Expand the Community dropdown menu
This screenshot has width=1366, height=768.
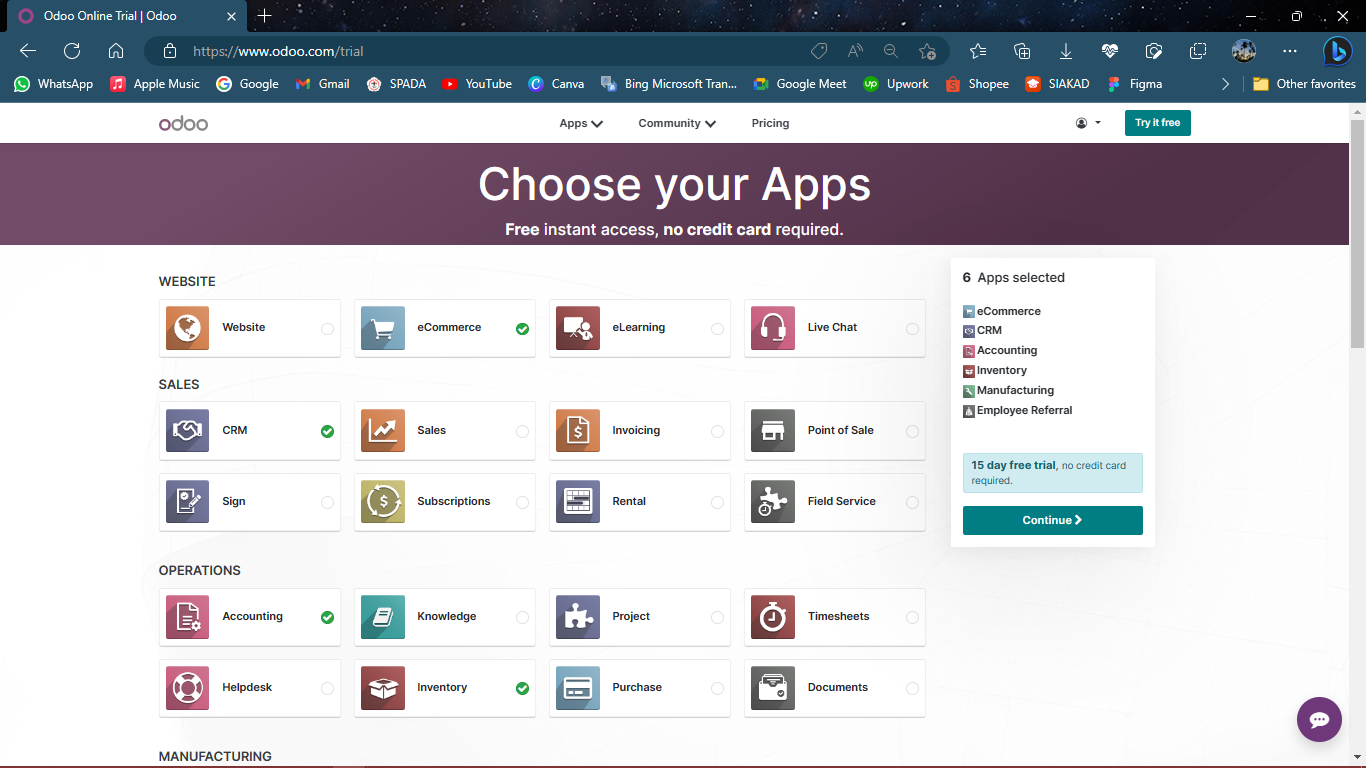tap(677, 124)
